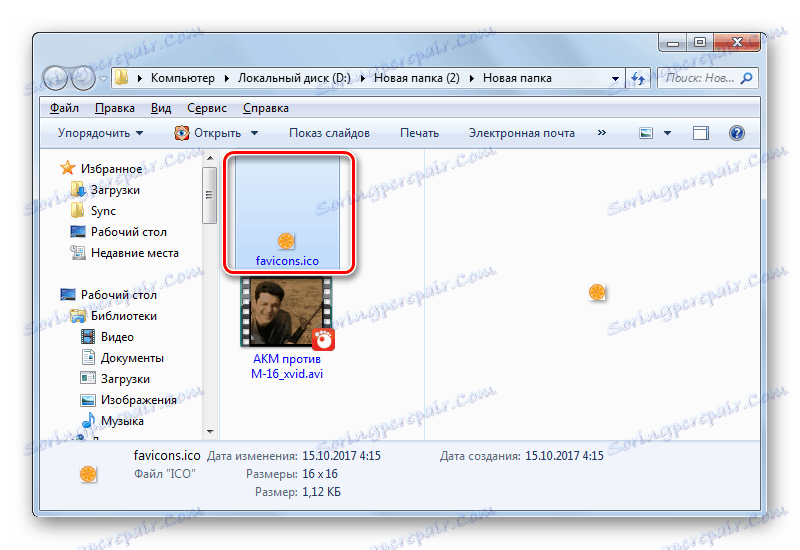Image resolution: width=800 pixels, height=550 pixels.
Task: Open the view options dropdown arrow
Action: 667,133
